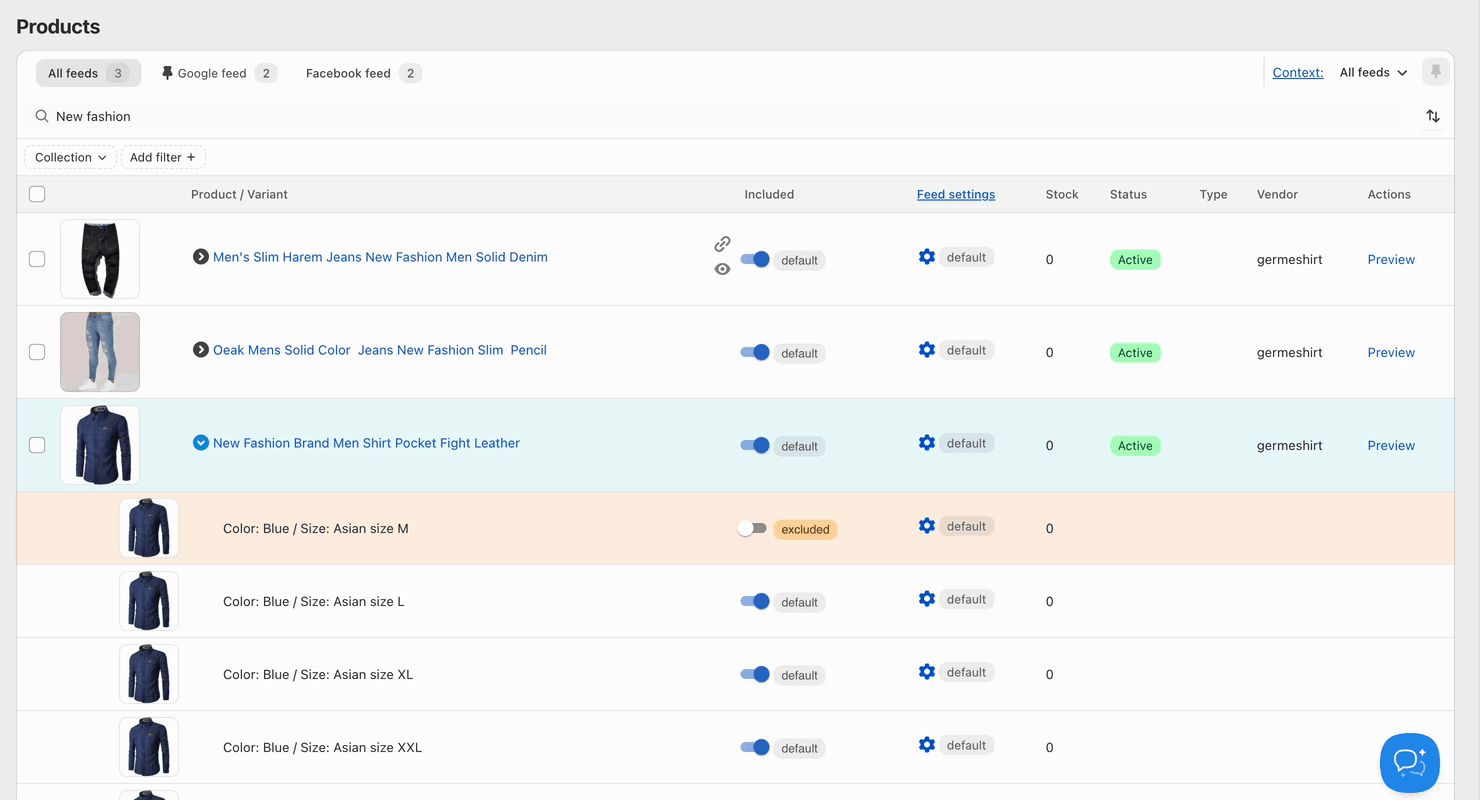Screen dimensions: 1480x800
Task: Select checkbox for New Fashion Brand Men Shirt
Action: (x=37, y=445)
